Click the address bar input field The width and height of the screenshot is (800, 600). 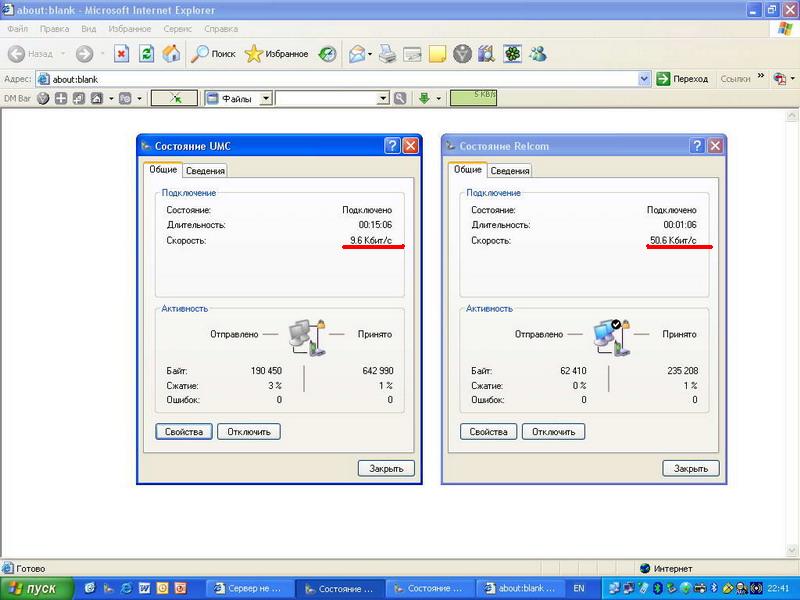click(340, 79)
